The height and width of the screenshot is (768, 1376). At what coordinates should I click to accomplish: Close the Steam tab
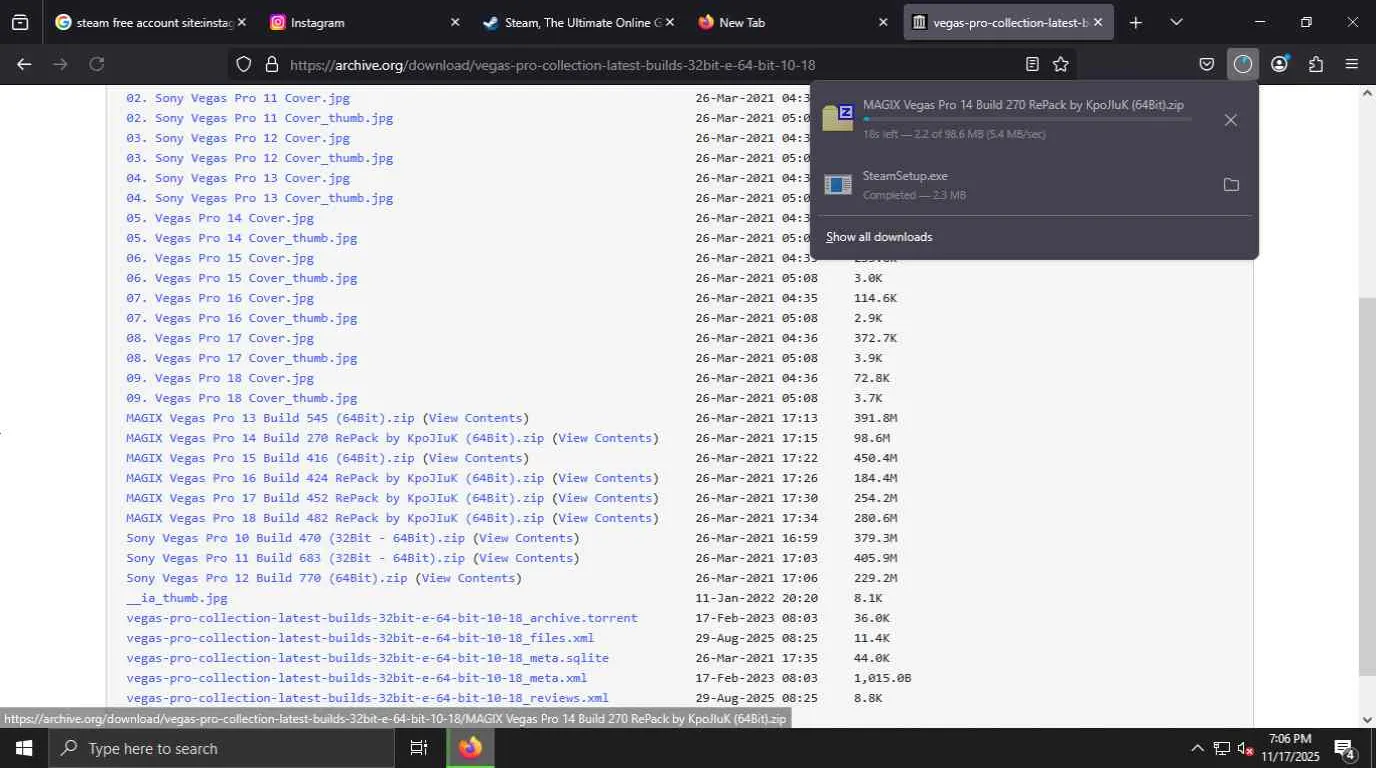coord(669,22)
